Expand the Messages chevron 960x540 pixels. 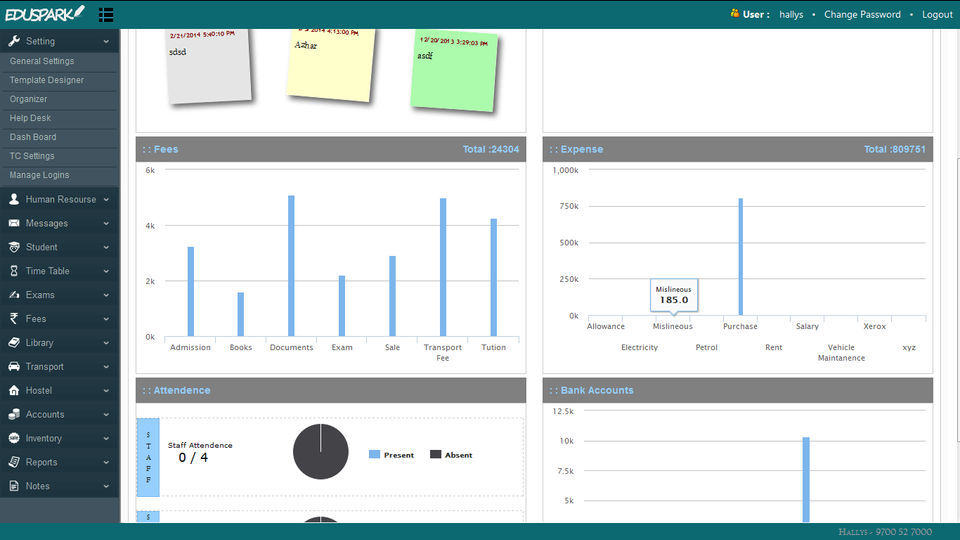tap(106, 223)
